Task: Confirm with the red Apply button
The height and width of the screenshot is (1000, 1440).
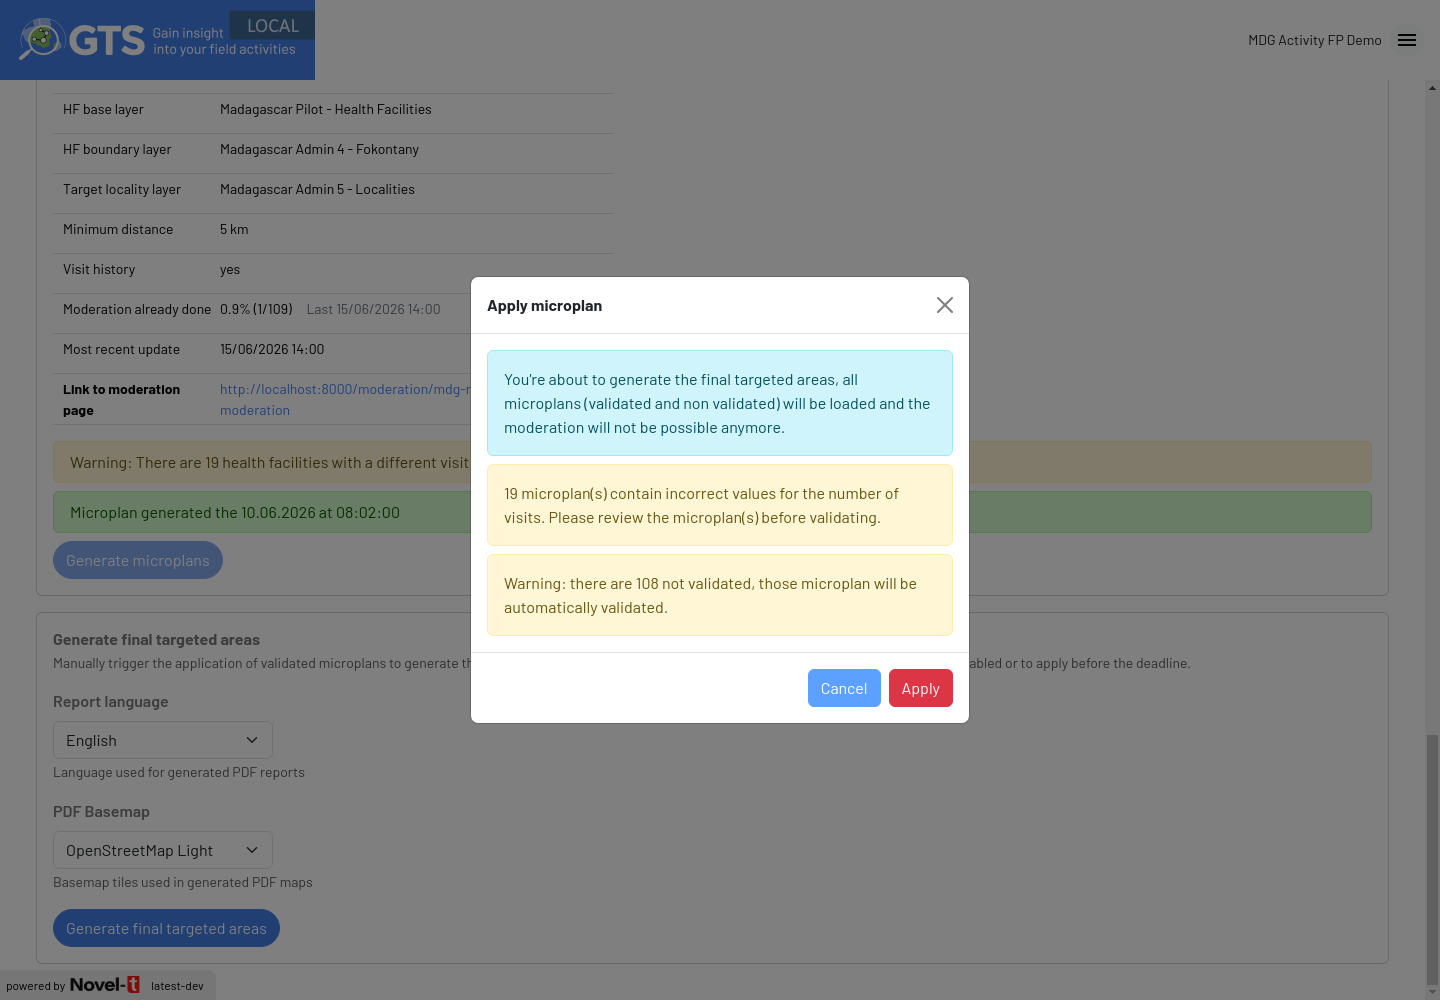Action: point(921,688)
